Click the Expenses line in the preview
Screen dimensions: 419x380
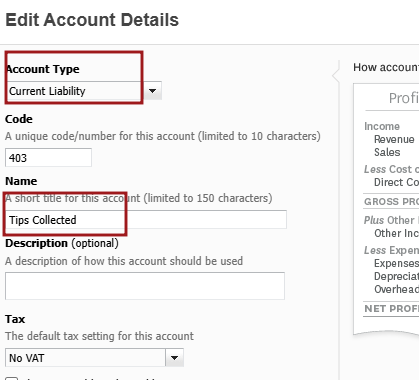click(x=396, y=263)
